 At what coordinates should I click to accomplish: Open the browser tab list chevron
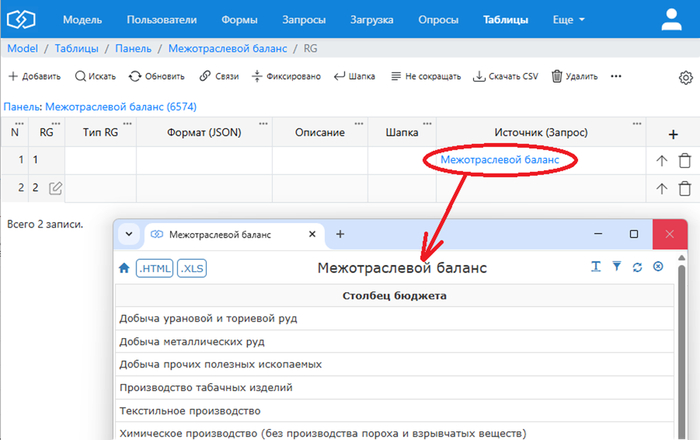128,233
